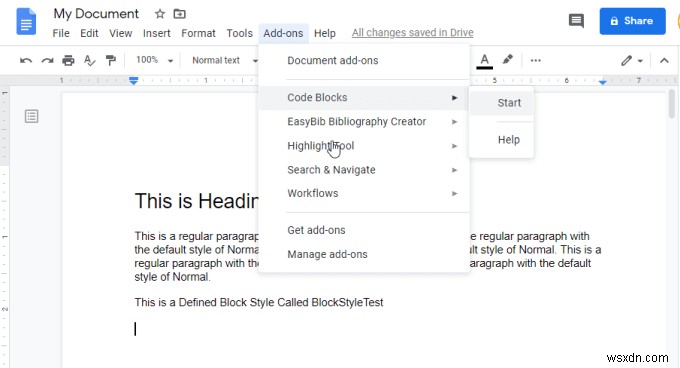Change text color with the A icon
This screenshot has width=680, height=368.
click(x=484, y=61)
